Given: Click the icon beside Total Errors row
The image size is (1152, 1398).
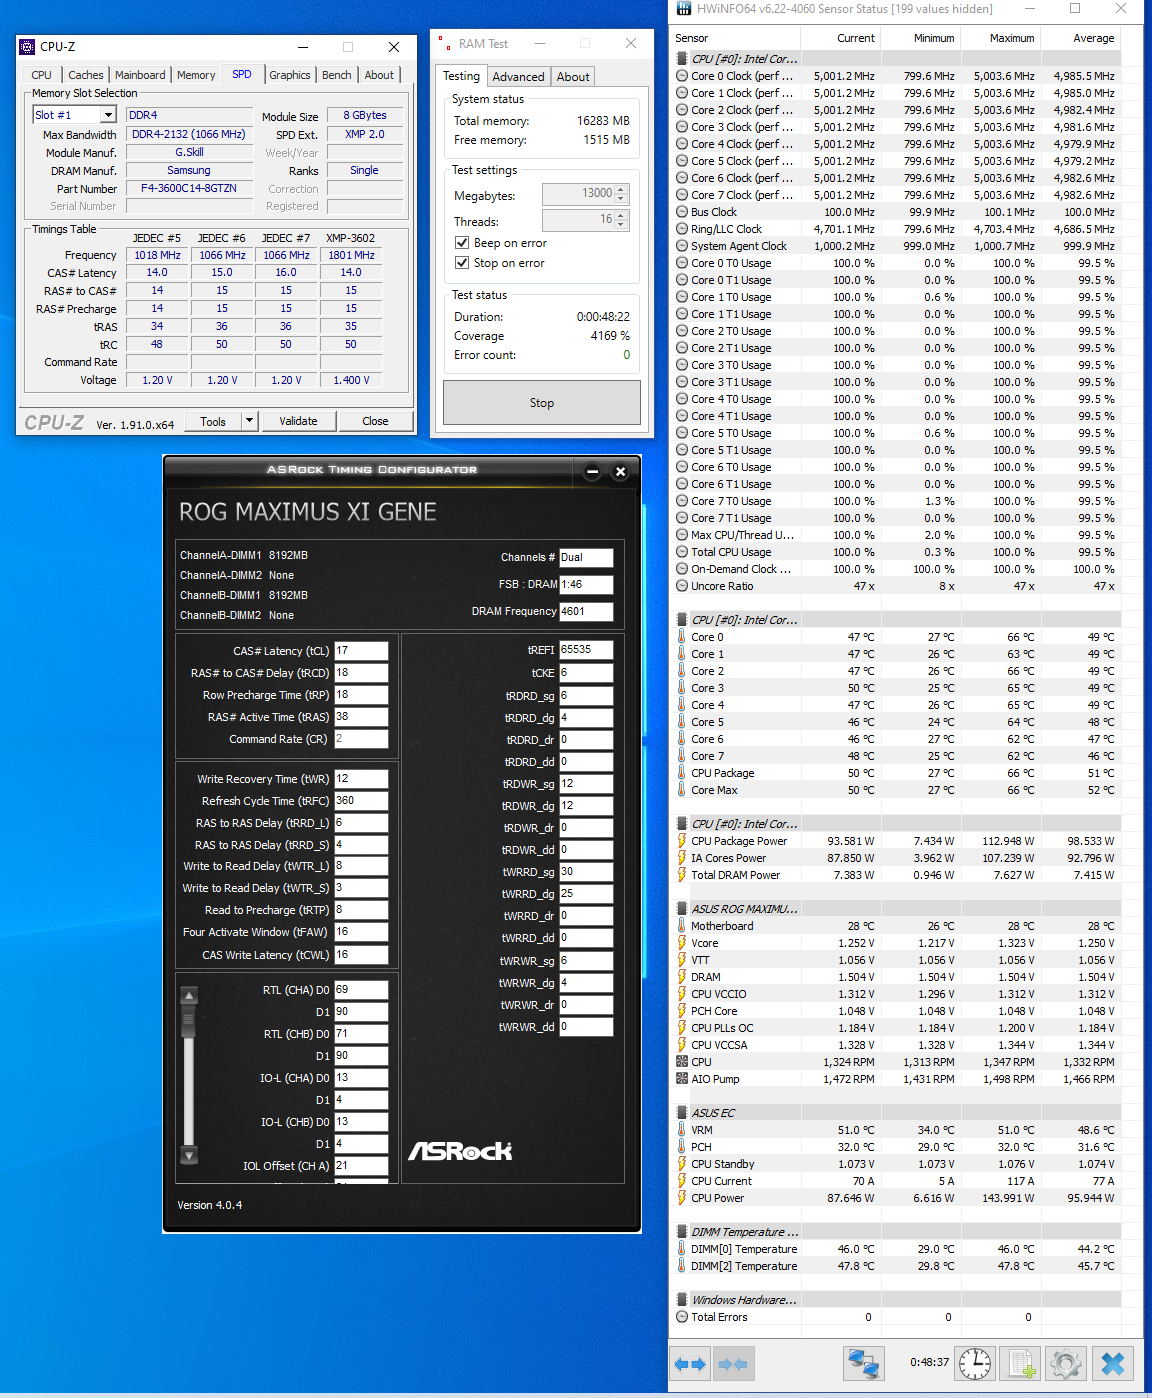Looking at the screenshot, I should point(682,1317).
